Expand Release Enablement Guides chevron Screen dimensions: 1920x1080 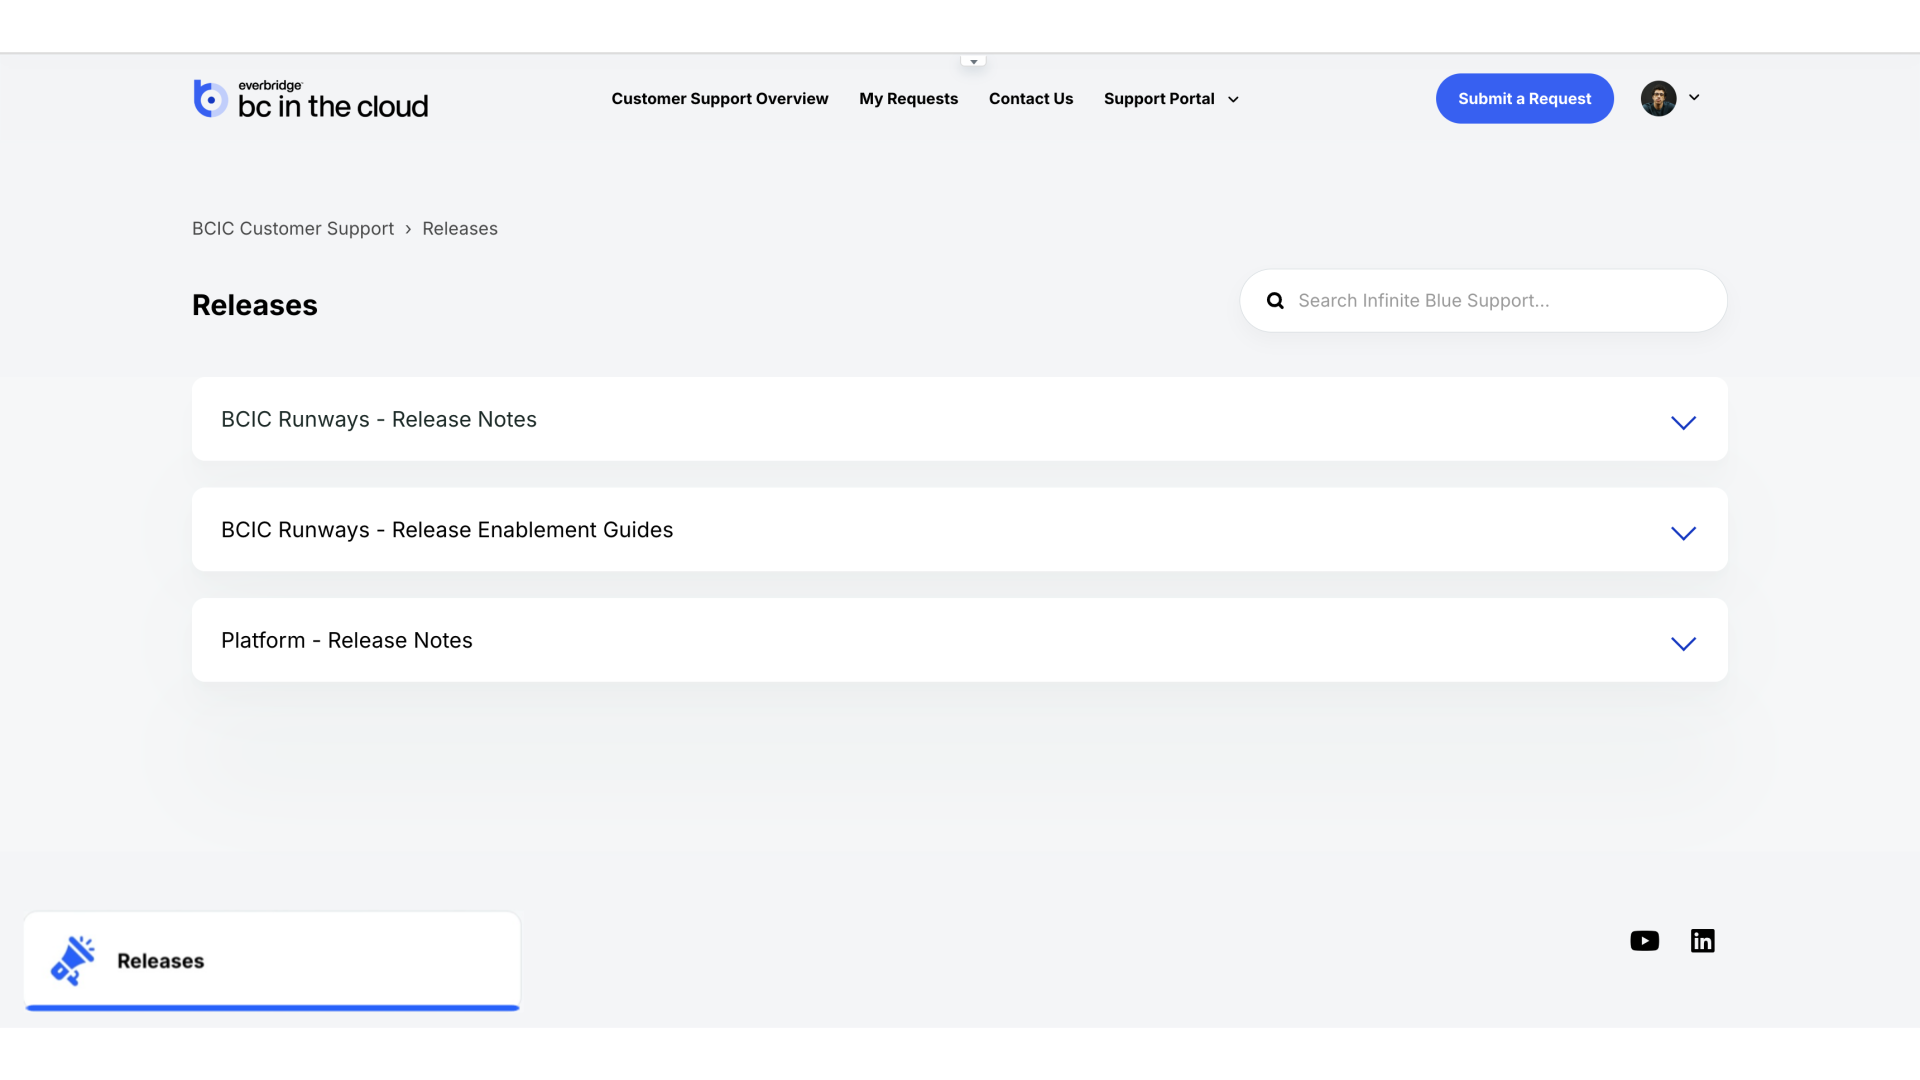[x=1683, y=533]
